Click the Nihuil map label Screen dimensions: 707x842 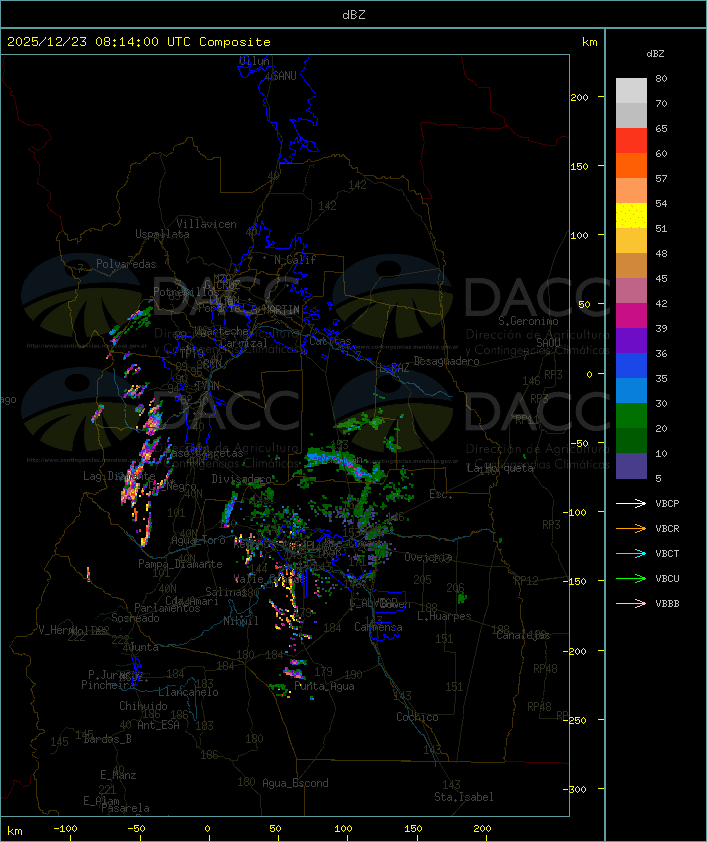[x=241, y=621]
